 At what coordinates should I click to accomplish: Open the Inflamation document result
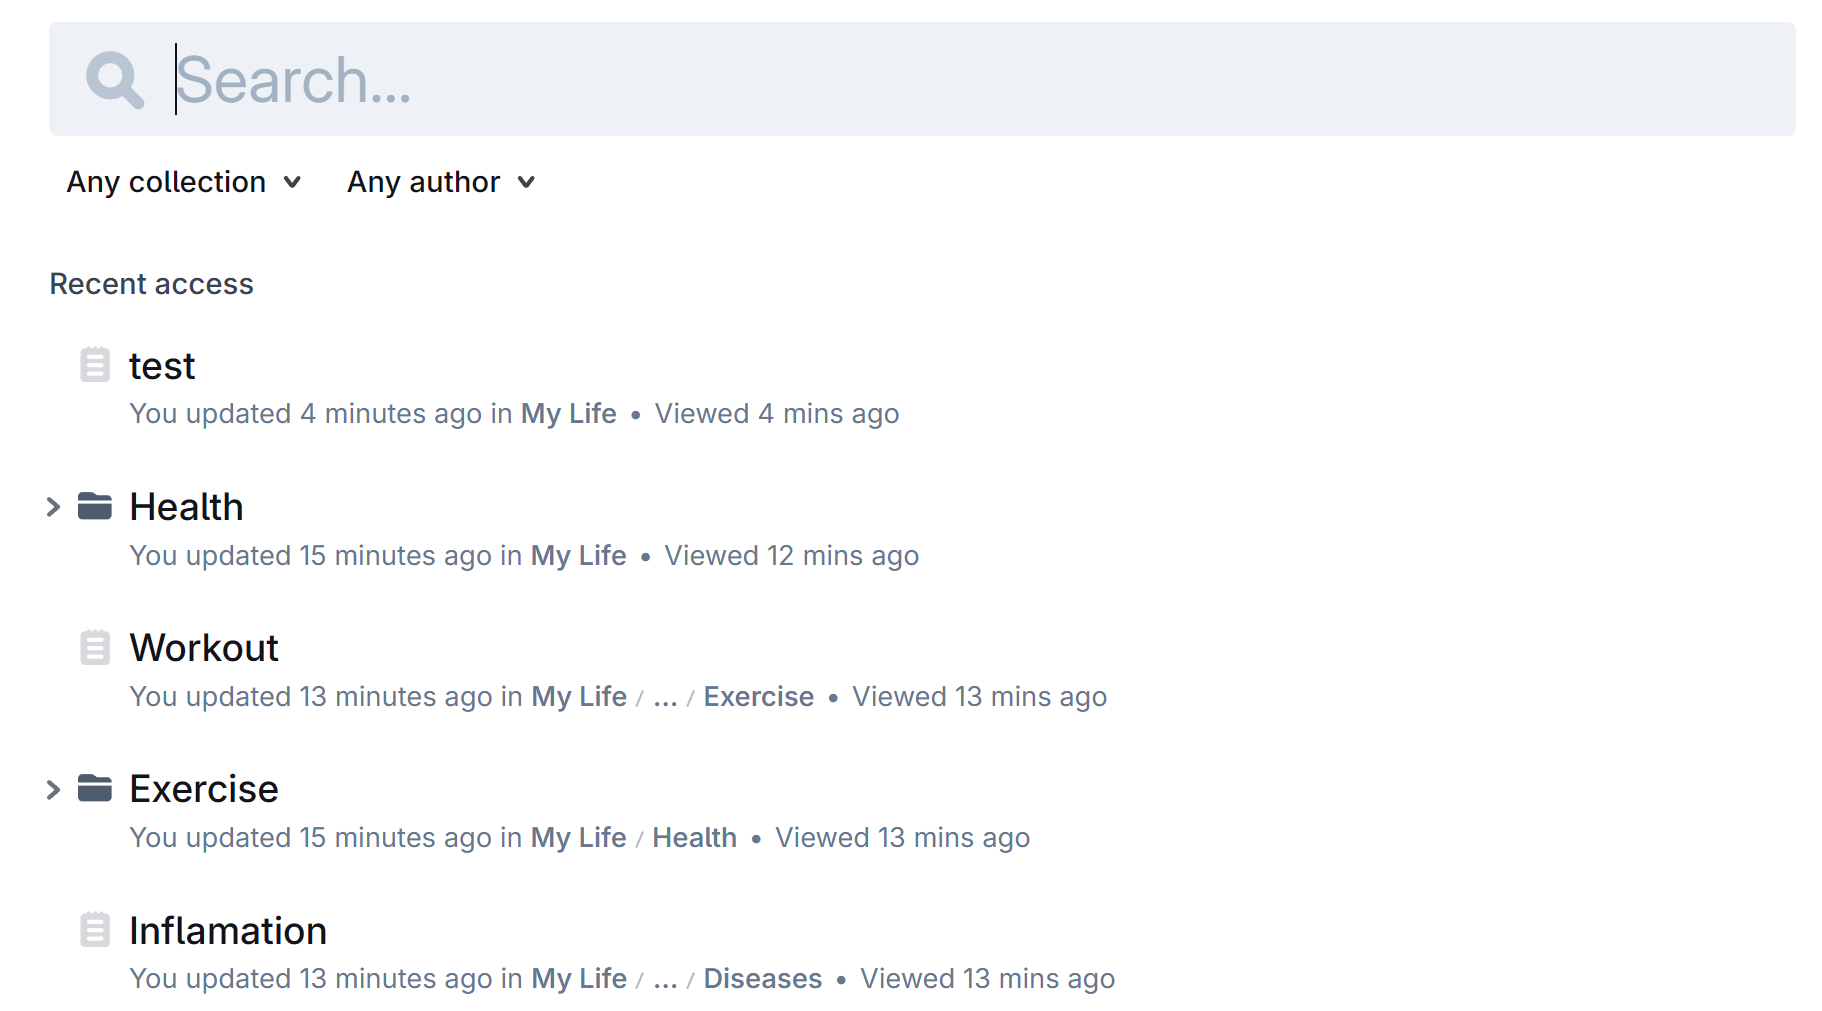pyautogui.click(x=228, y=930)
